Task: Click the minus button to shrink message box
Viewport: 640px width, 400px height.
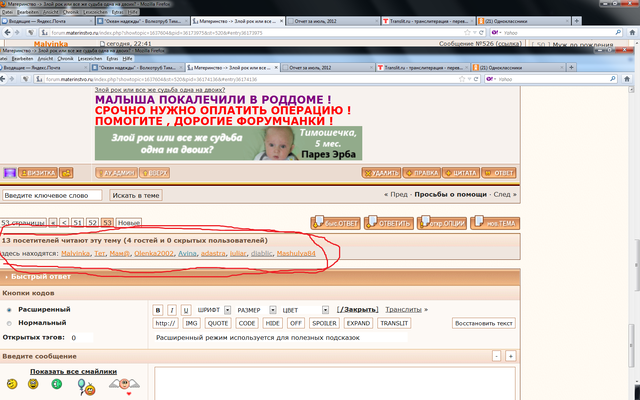Action: click(497, 356)
